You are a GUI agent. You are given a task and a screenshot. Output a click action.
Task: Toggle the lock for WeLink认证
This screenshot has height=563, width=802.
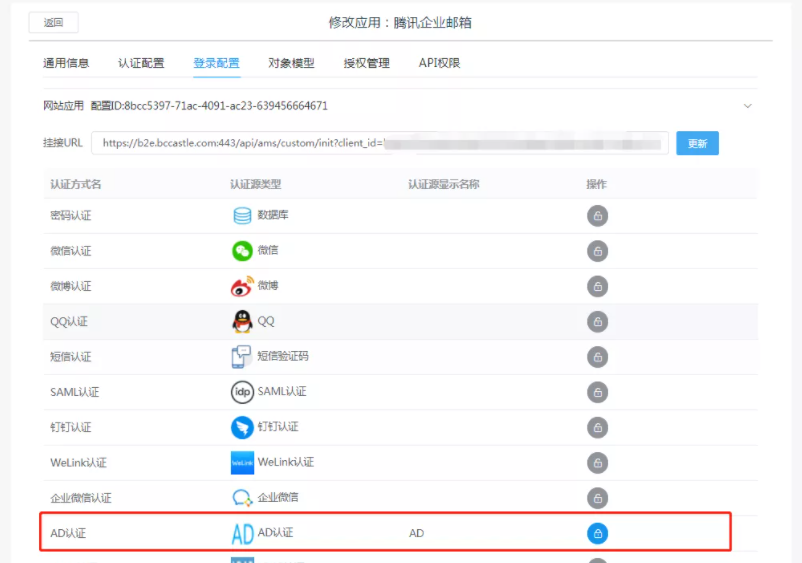point(597,463)
